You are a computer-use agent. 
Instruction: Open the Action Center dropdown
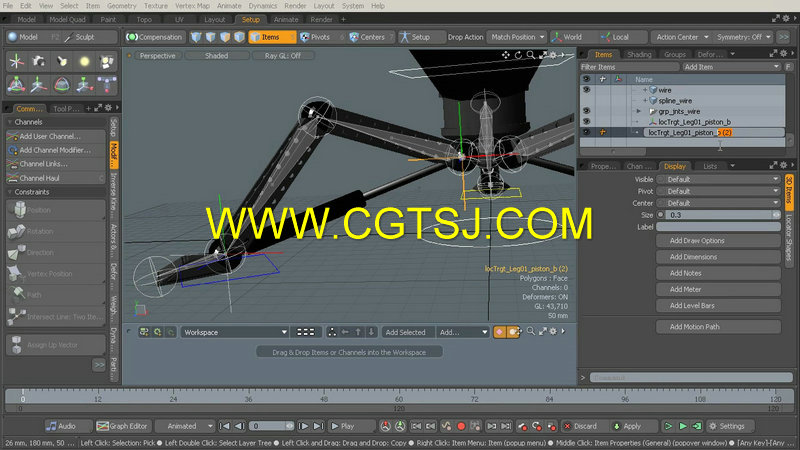point(681,37)
